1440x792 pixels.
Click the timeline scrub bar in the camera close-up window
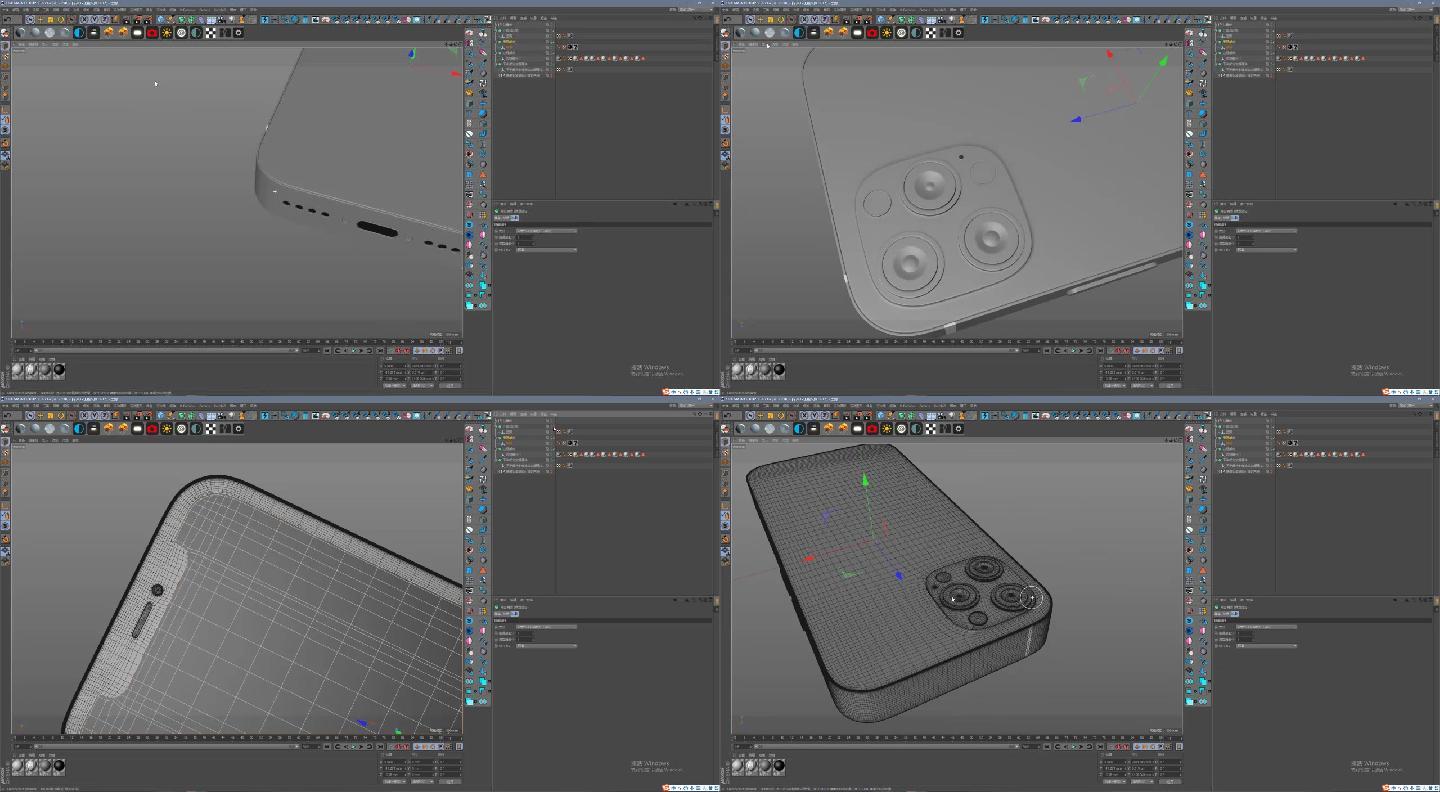[886, 350]
